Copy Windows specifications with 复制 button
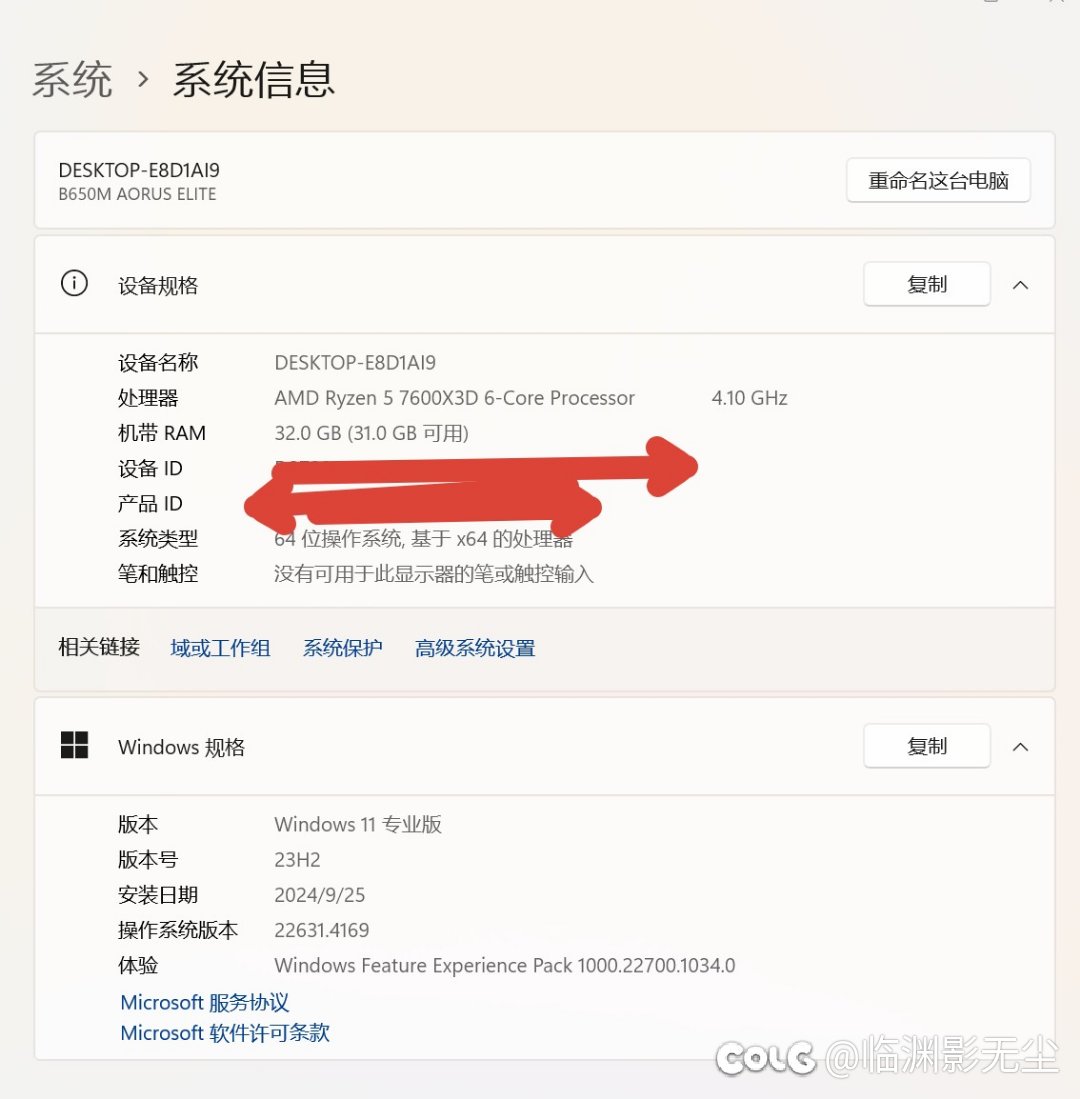Viewport: 1080px width, 1099px height. pos(927,746)
